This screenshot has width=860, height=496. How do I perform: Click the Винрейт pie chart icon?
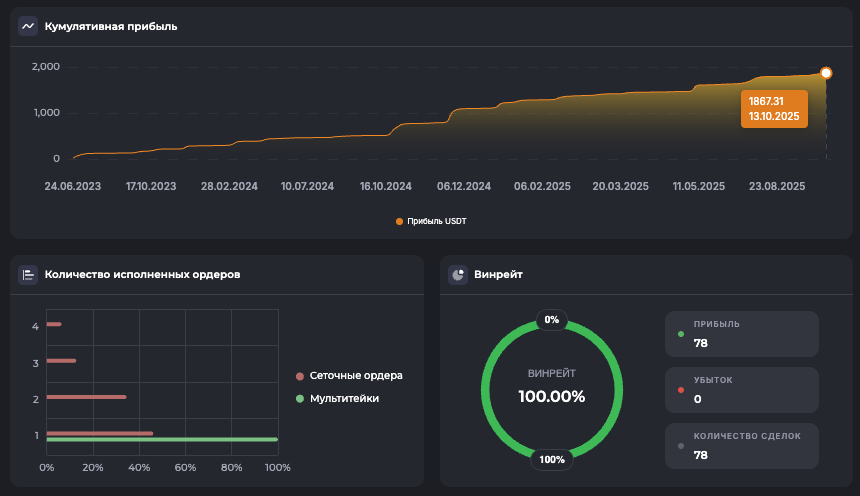[458, 274]
